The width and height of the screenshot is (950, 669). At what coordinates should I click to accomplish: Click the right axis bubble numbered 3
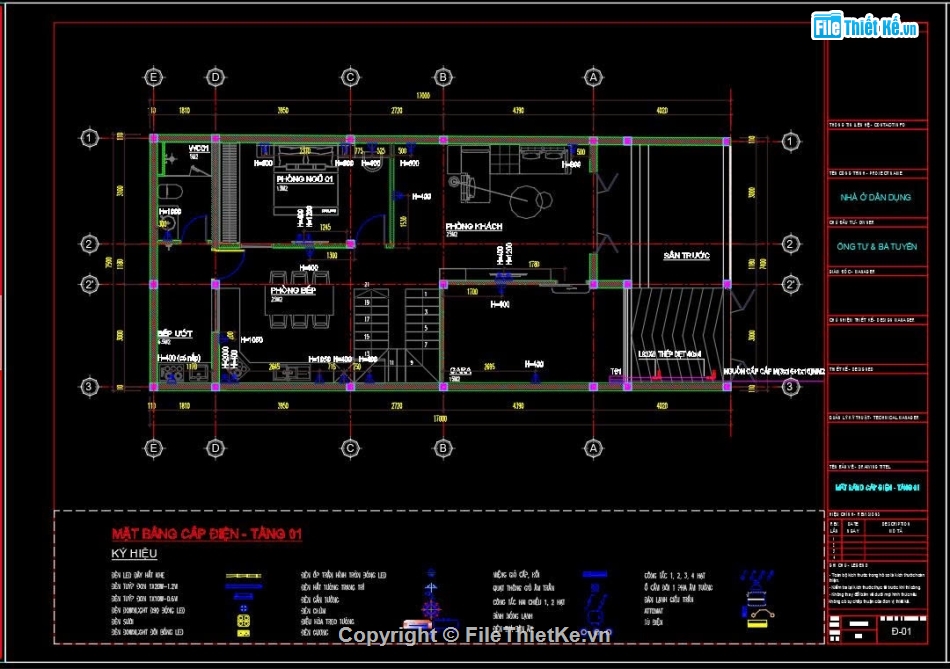tap(789, 386)
